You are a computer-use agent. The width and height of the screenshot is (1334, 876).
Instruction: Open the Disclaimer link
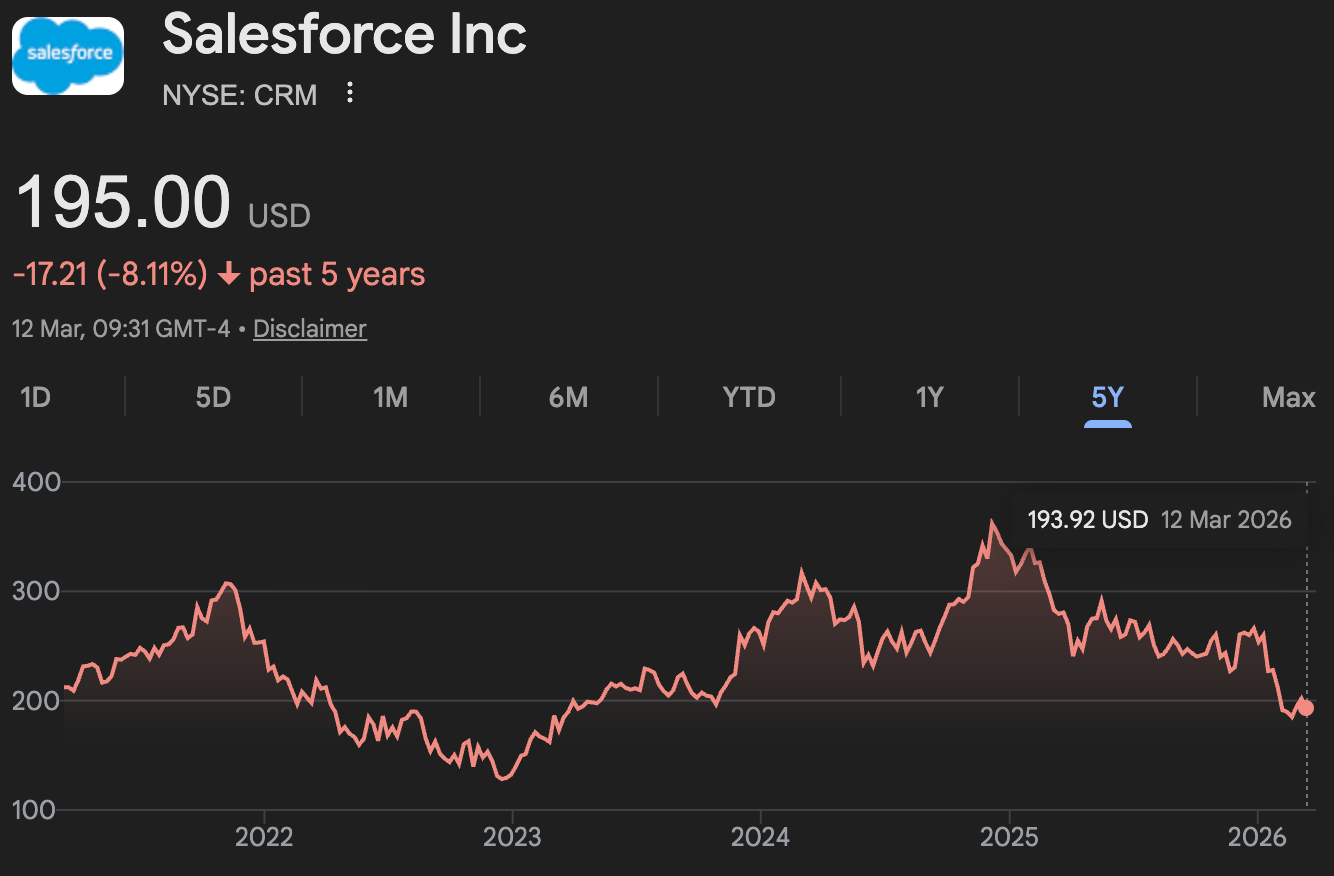[x=310, y=329]
